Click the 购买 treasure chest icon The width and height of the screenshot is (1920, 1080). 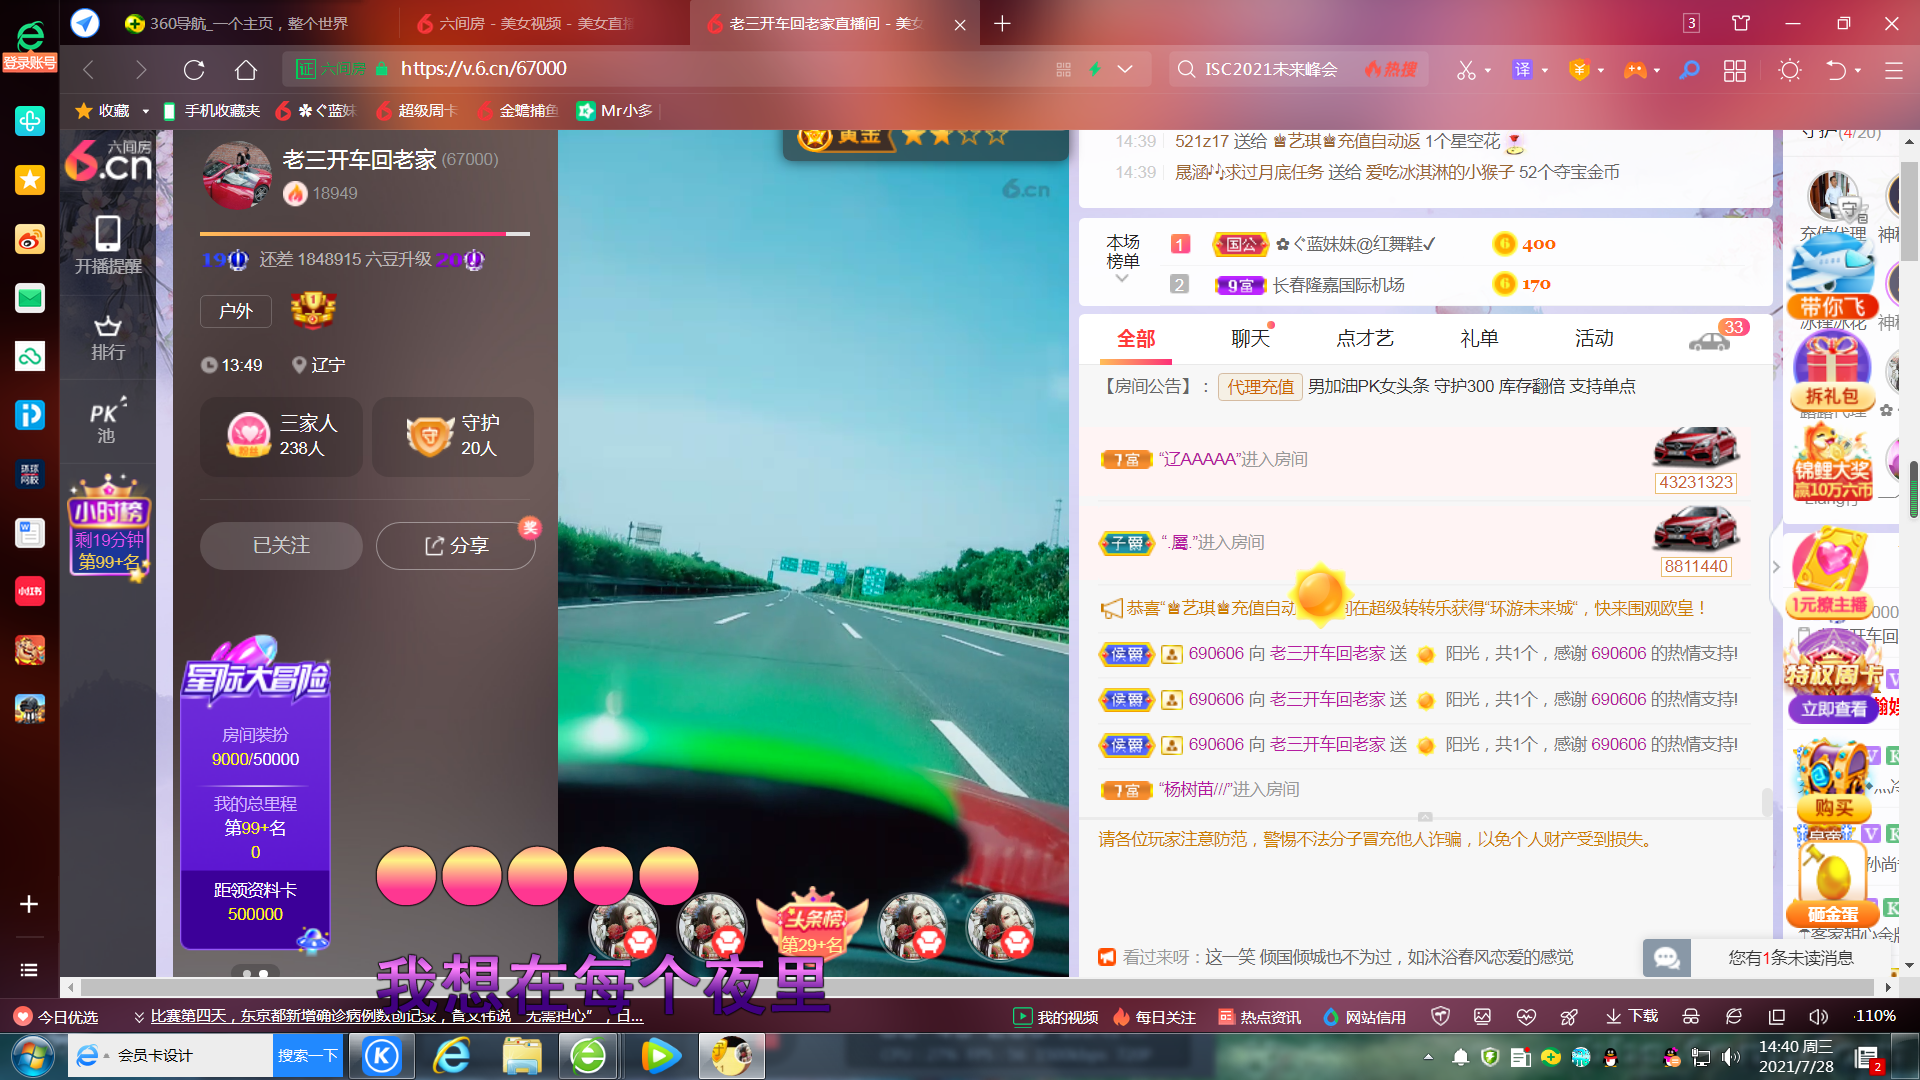click(x=1833, y=782)
